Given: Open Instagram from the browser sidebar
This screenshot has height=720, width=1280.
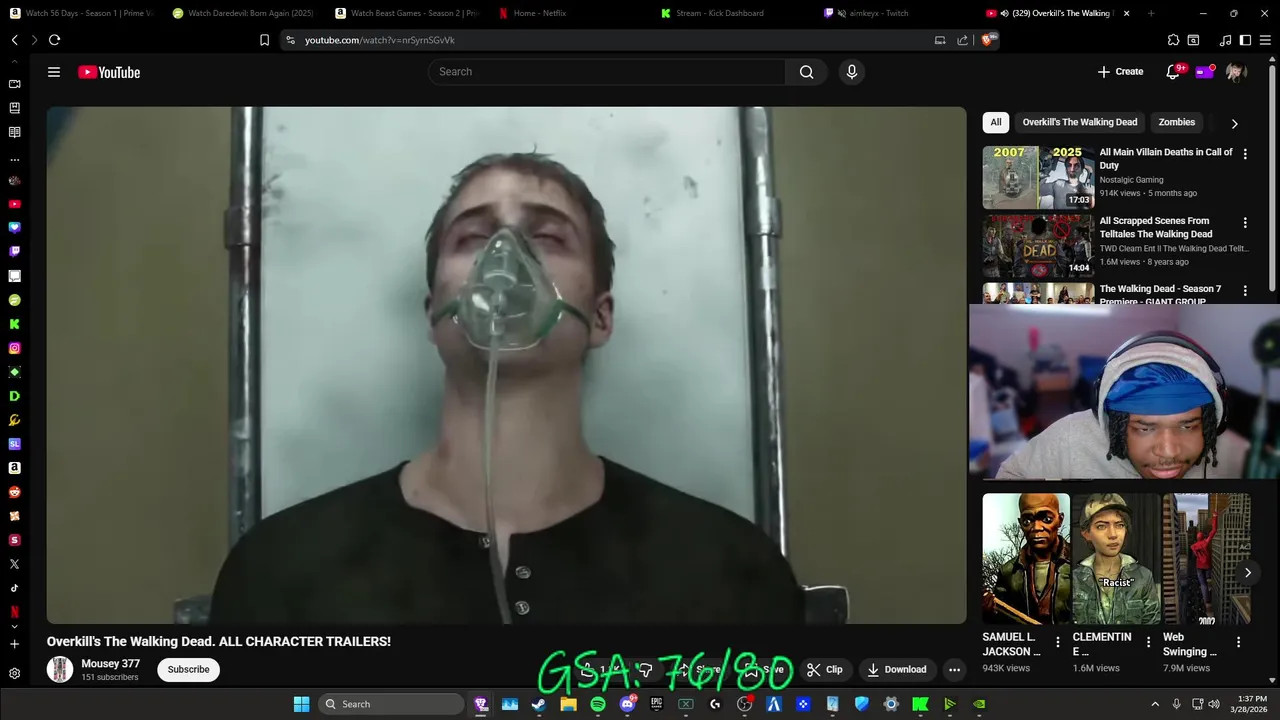Looking at the screenshot, I should 14,348.
